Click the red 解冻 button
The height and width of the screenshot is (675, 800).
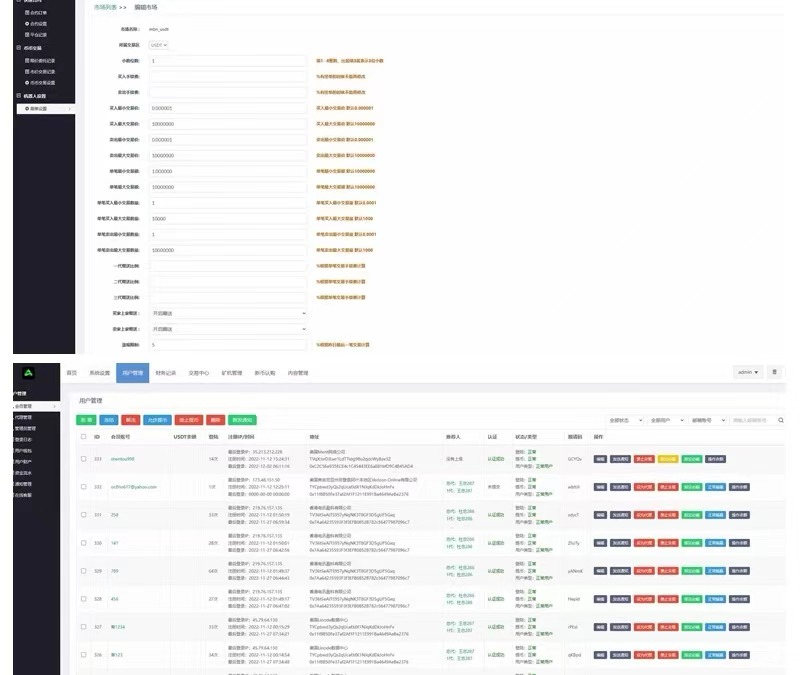131,420
